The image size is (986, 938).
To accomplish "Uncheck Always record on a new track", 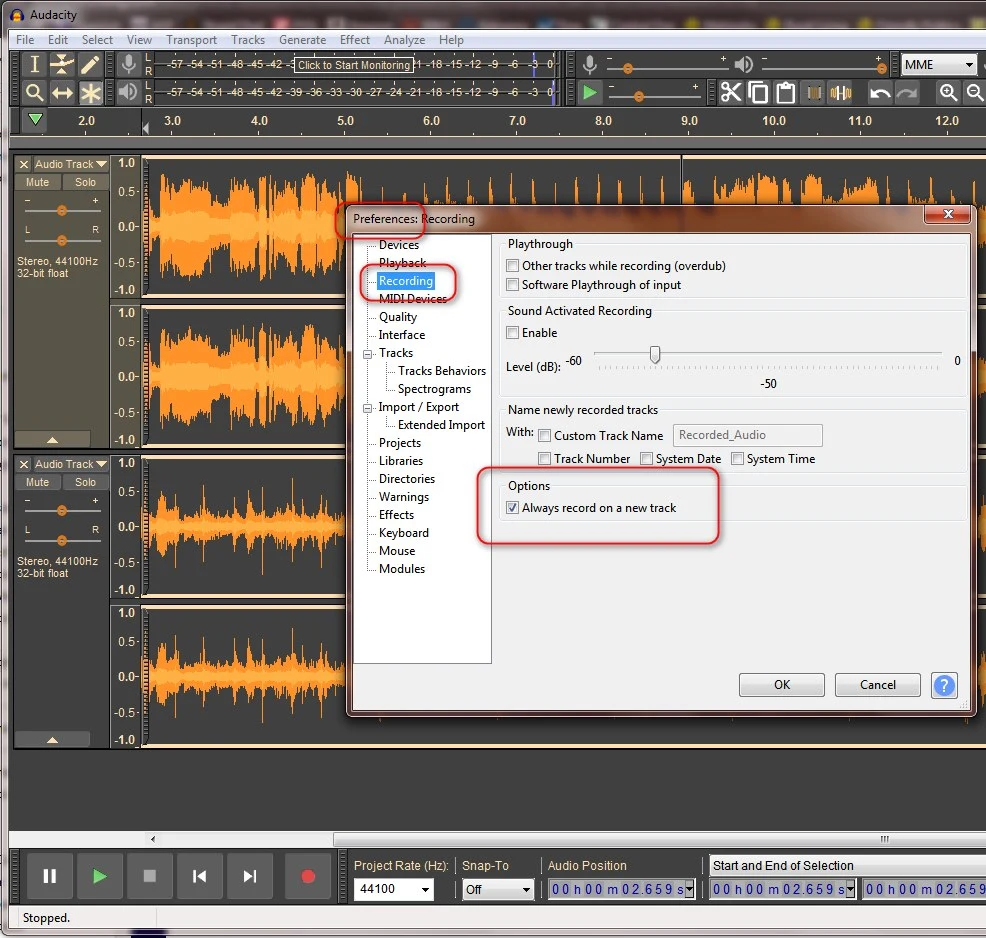I will (513, 508).
